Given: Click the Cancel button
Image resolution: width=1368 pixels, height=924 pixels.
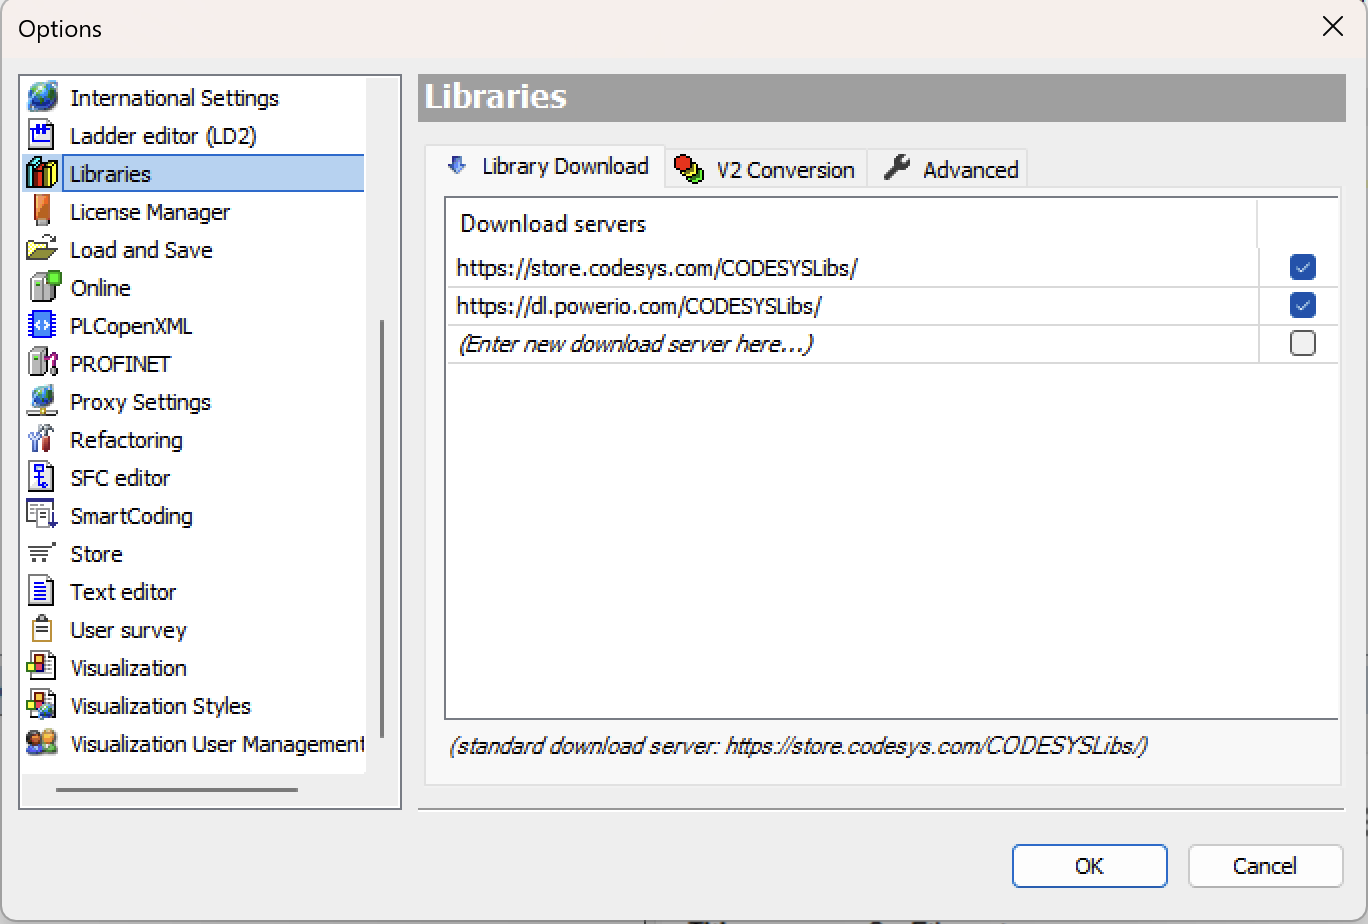Looking at the screenshot, I should click(x=1265, y=866).
